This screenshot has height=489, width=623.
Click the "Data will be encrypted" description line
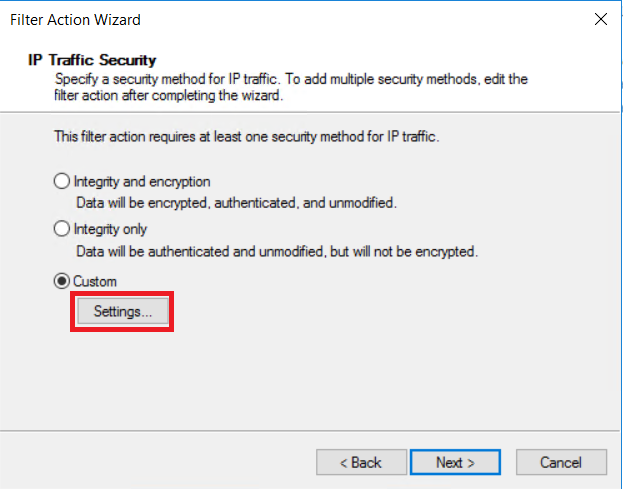pyautogui.click(x=224, y=202)
